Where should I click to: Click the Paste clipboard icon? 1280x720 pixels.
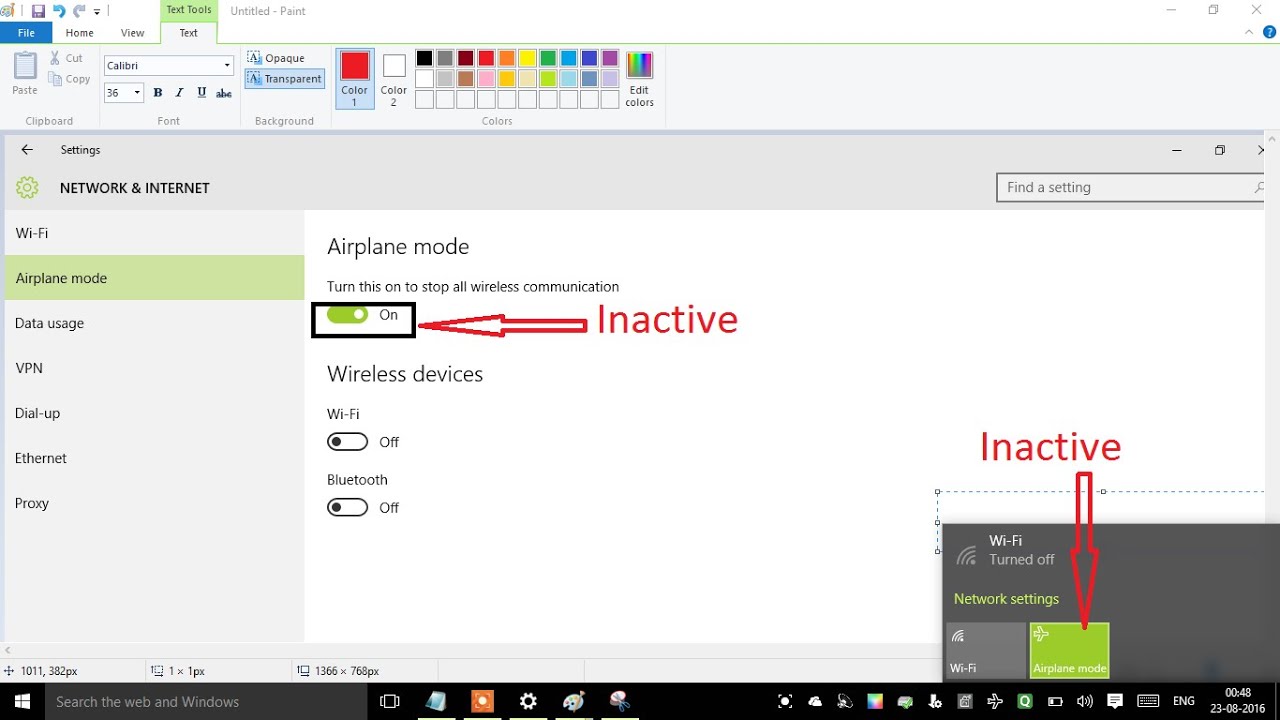tap(25, 66)
